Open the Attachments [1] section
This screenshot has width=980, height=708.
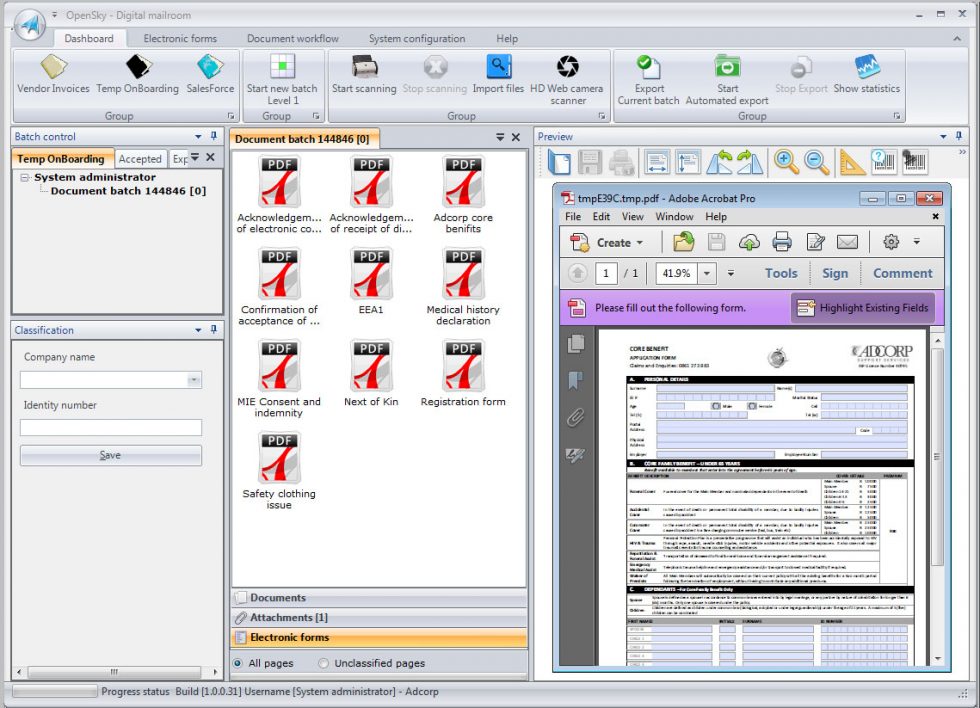point(288,618)
